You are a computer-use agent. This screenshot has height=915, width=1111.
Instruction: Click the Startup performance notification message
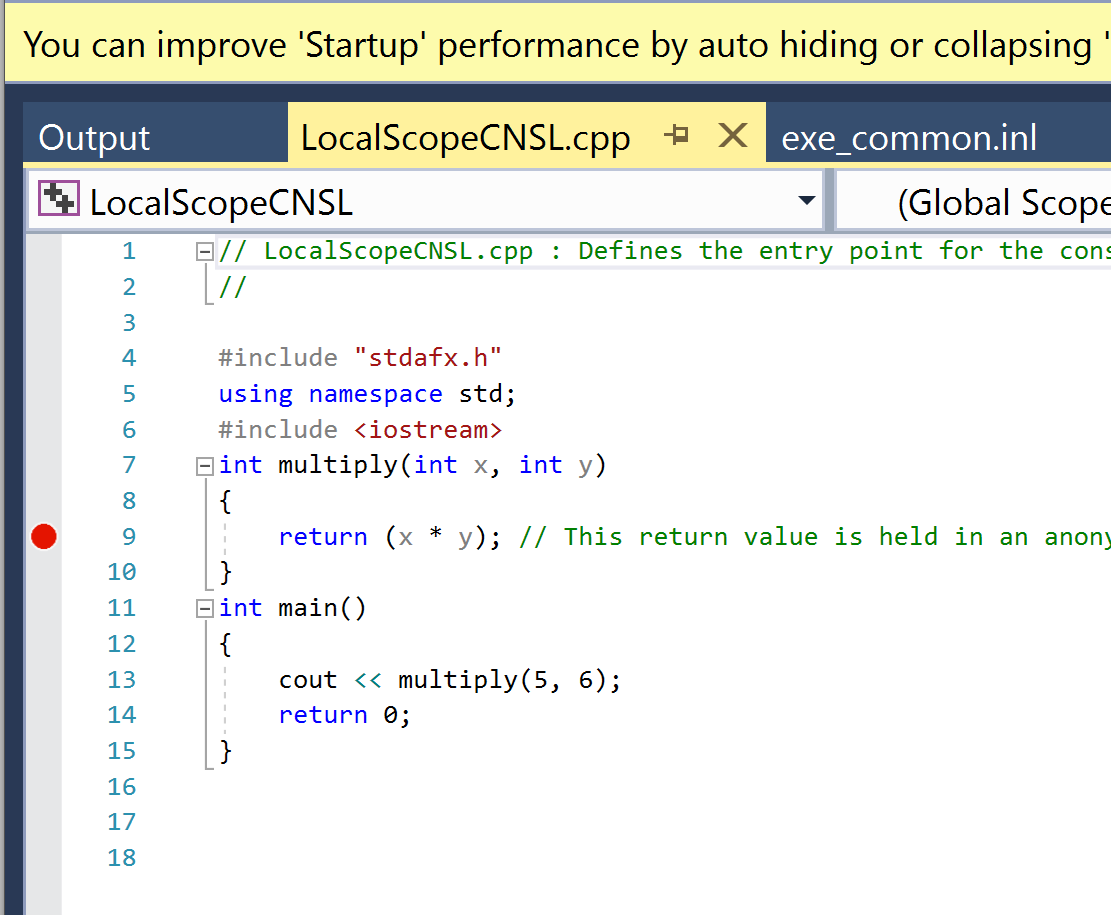[555, 44]
